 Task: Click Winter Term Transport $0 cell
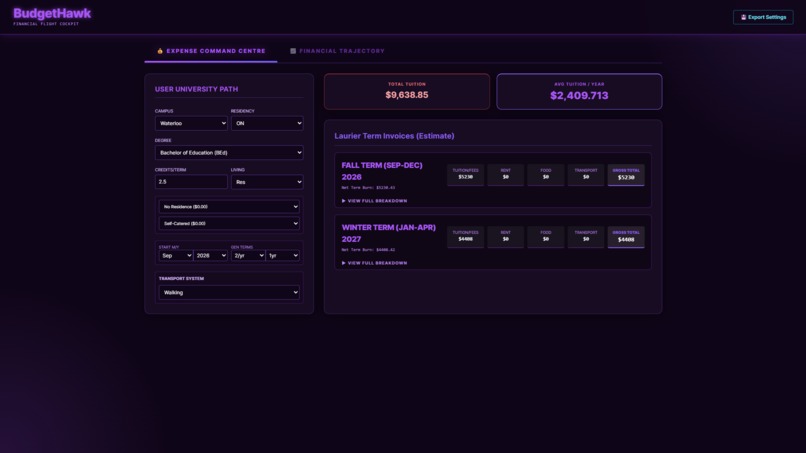click(585, 237)
